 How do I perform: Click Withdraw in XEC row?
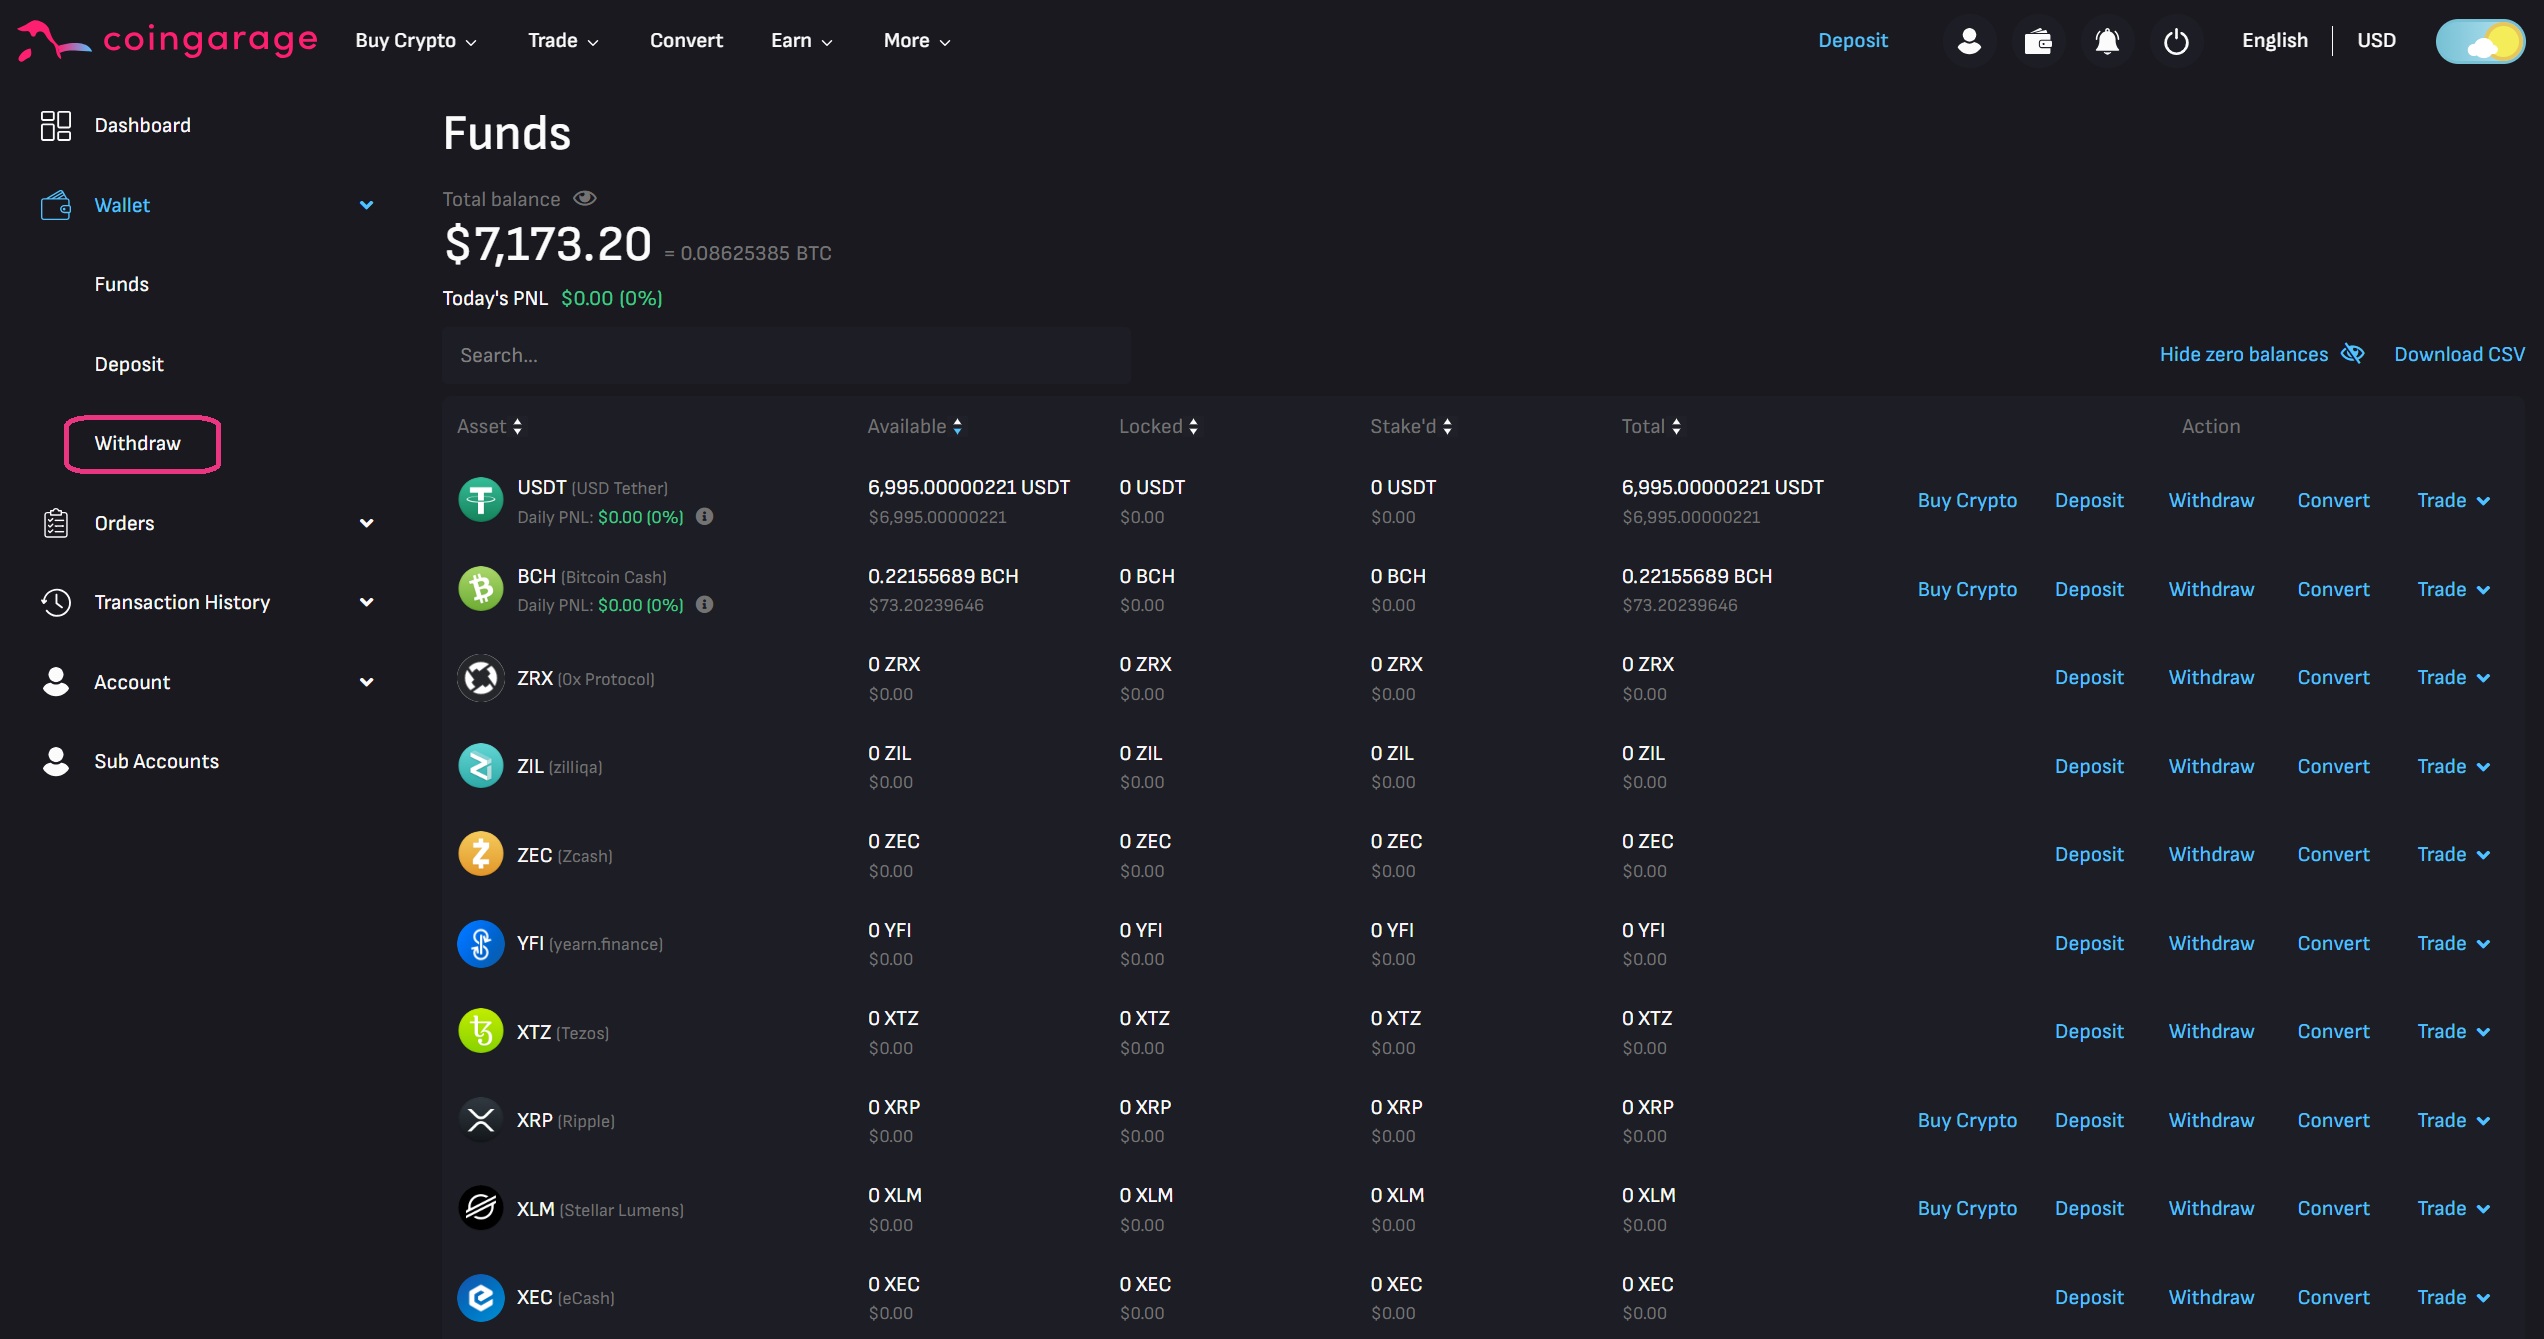click(2211, 1297)
